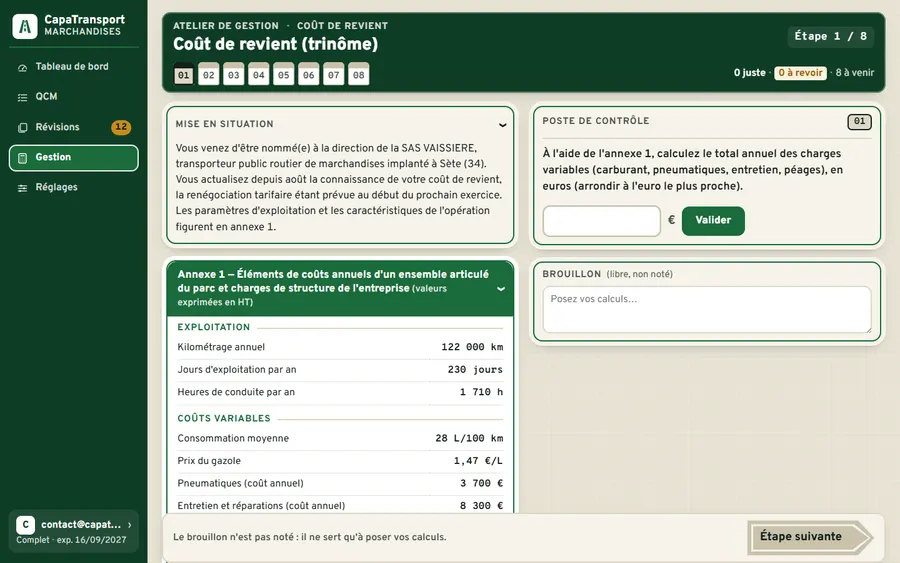Click the Réglages sliders icon
Viewport: 900px width, 563px height.
(22, 188)
